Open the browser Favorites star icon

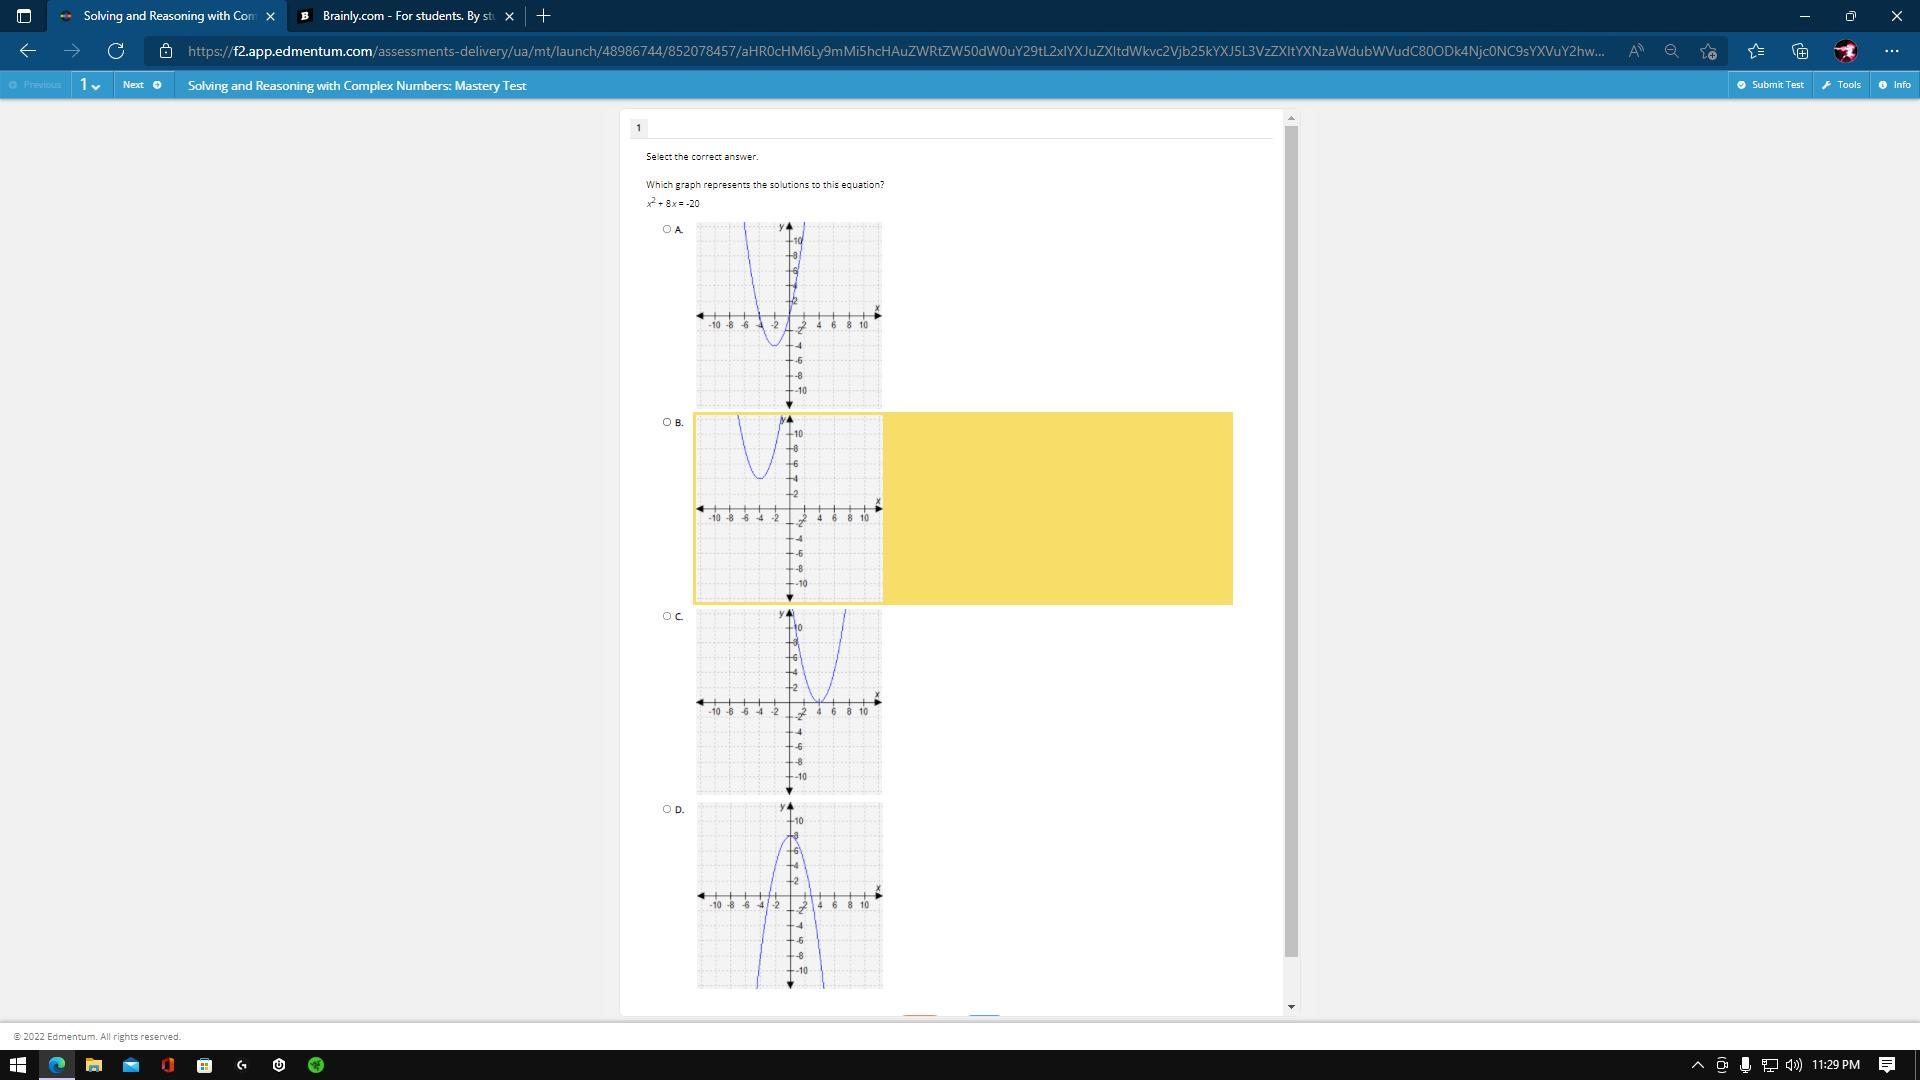pos(1755,51)
